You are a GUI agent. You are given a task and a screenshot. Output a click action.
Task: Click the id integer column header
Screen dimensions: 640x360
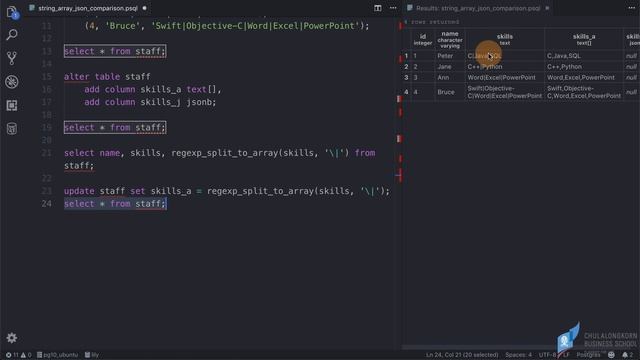pos(422,40)
